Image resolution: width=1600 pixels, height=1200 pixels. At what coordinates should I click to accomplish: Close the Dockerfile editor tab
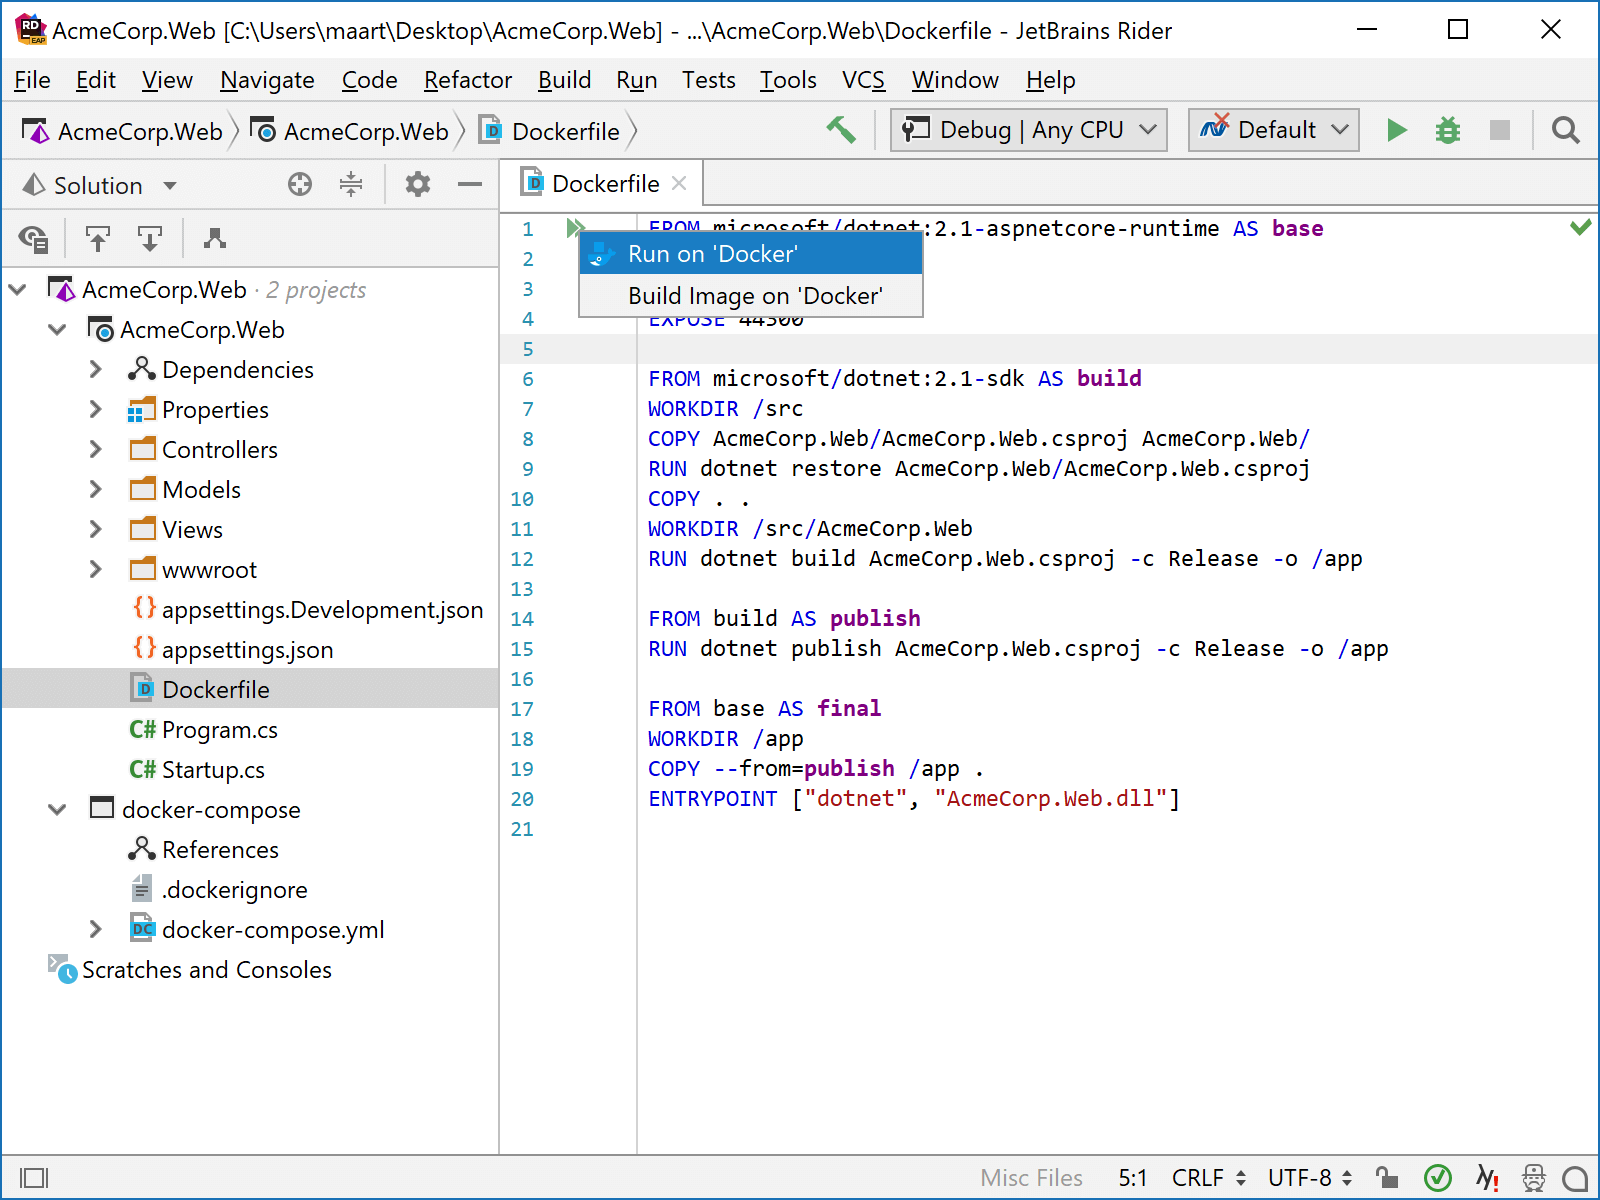(x=679, y=183)
